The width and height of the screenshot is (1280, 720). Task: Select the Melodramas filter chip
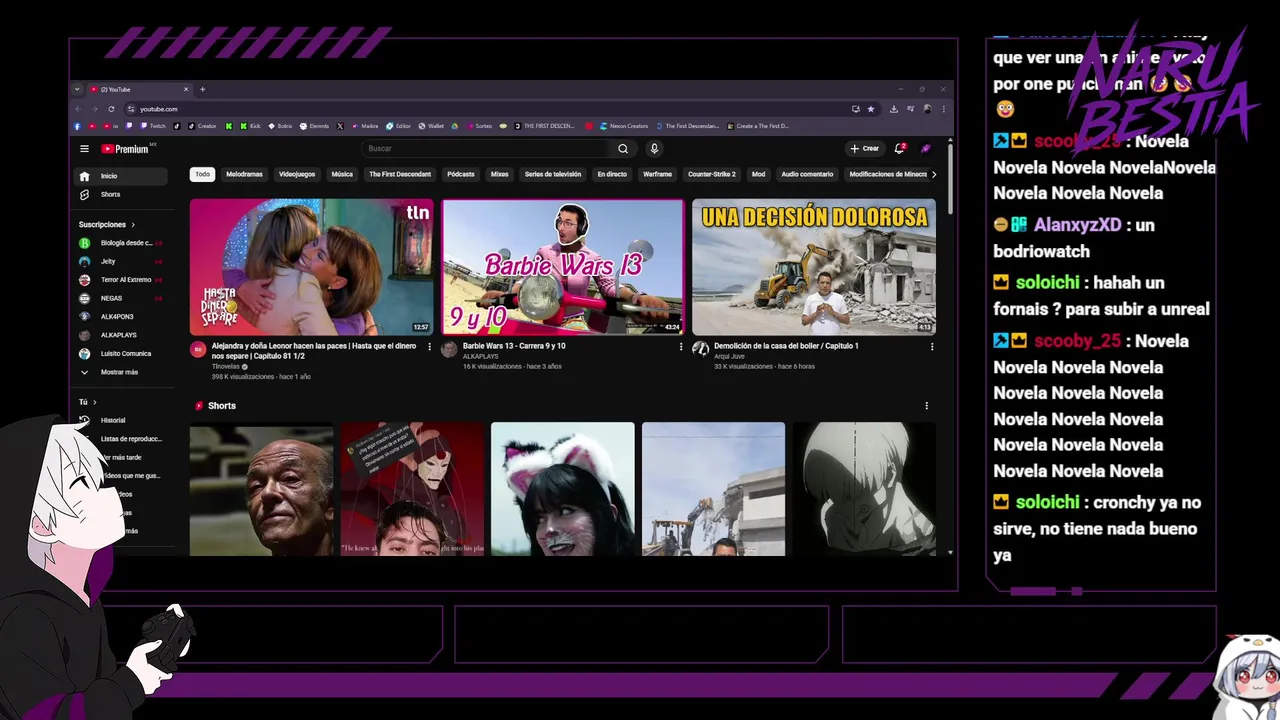click(244, 174)
